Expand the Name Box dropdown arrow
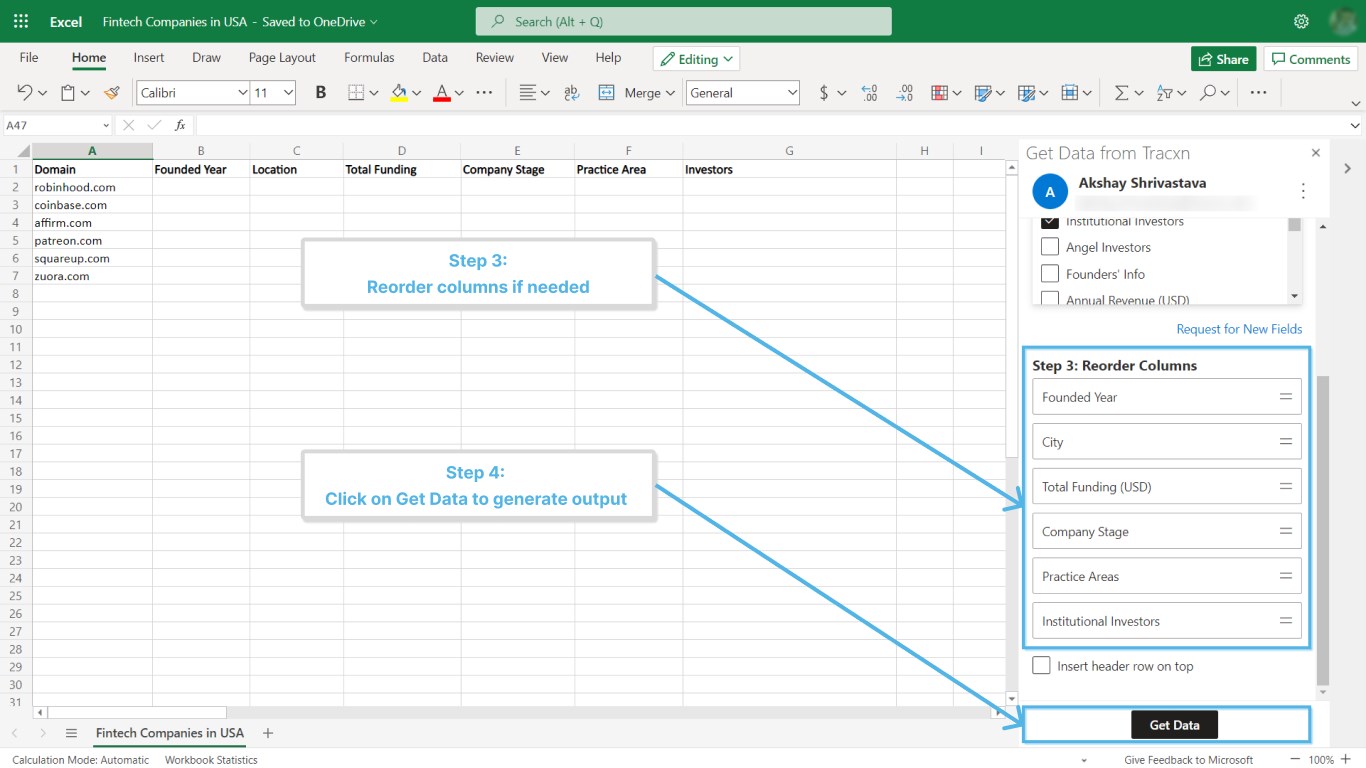Viewport: 1366px width, 768px height. [105, 125]
